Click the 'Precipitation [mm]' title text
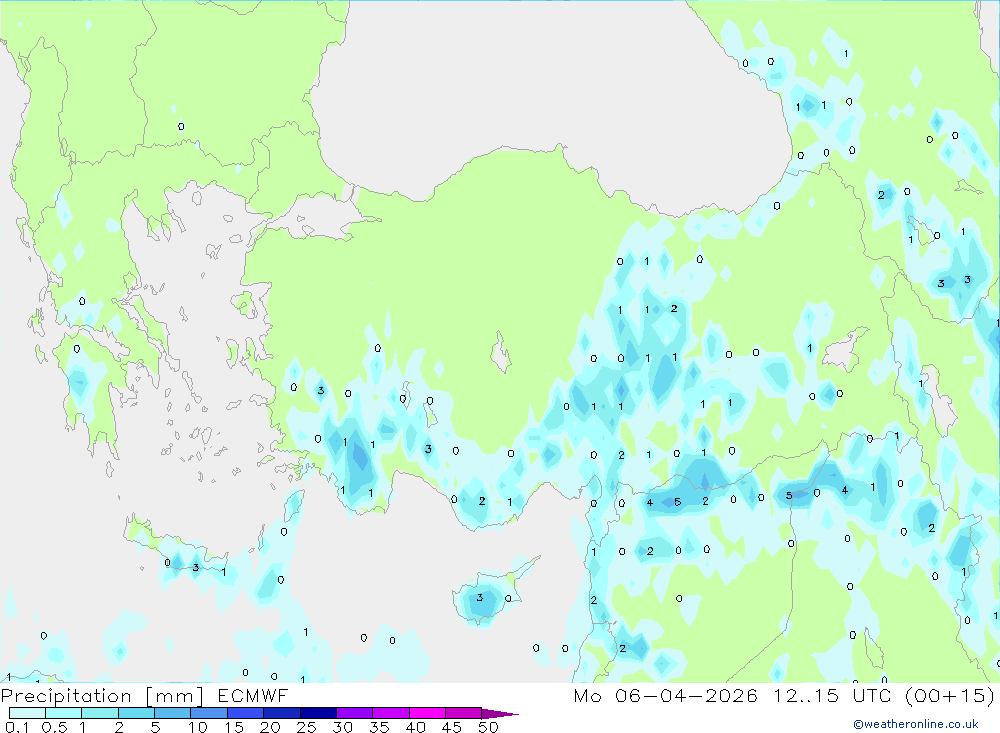1000x733 pixels. pyautogui.click(x=102, y=696)
